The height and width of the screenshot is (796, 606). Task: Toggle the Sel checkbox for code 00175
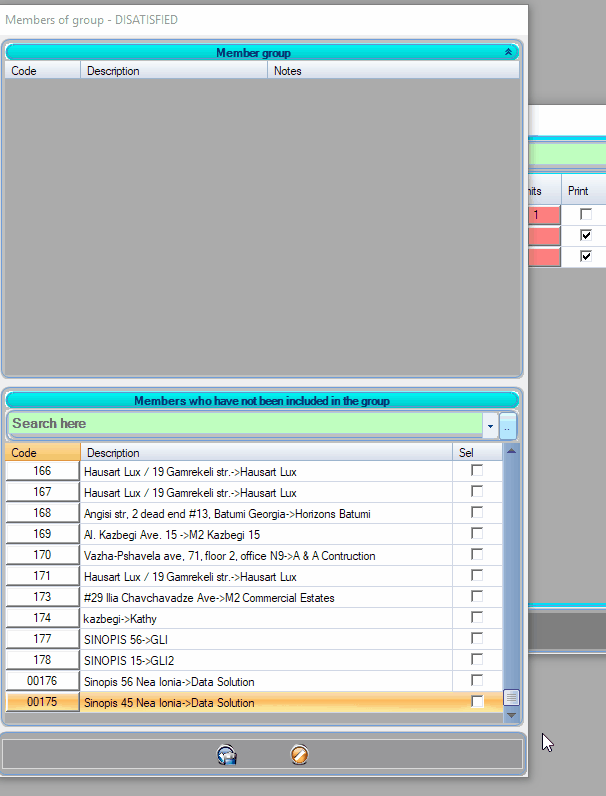477,702
